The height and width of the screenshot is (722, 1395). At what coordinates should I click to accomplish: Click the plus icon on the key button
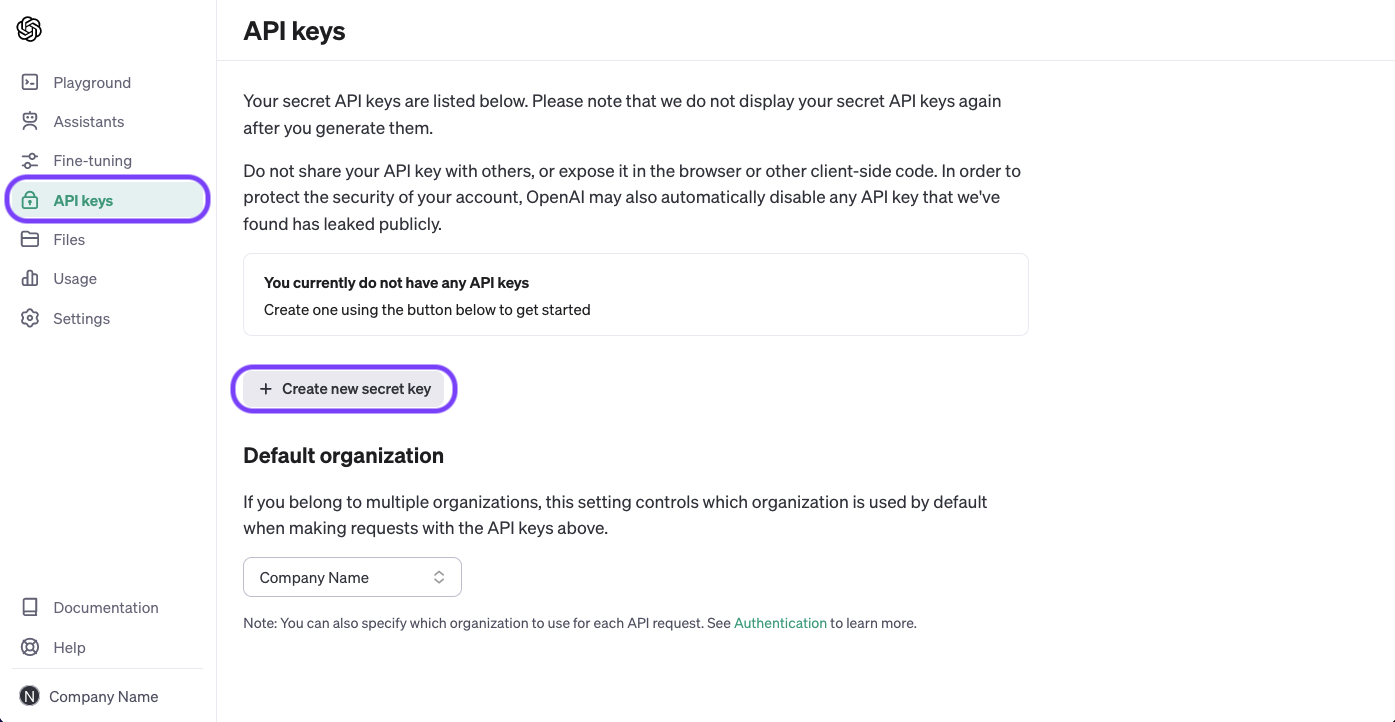(x=265, y=388)
